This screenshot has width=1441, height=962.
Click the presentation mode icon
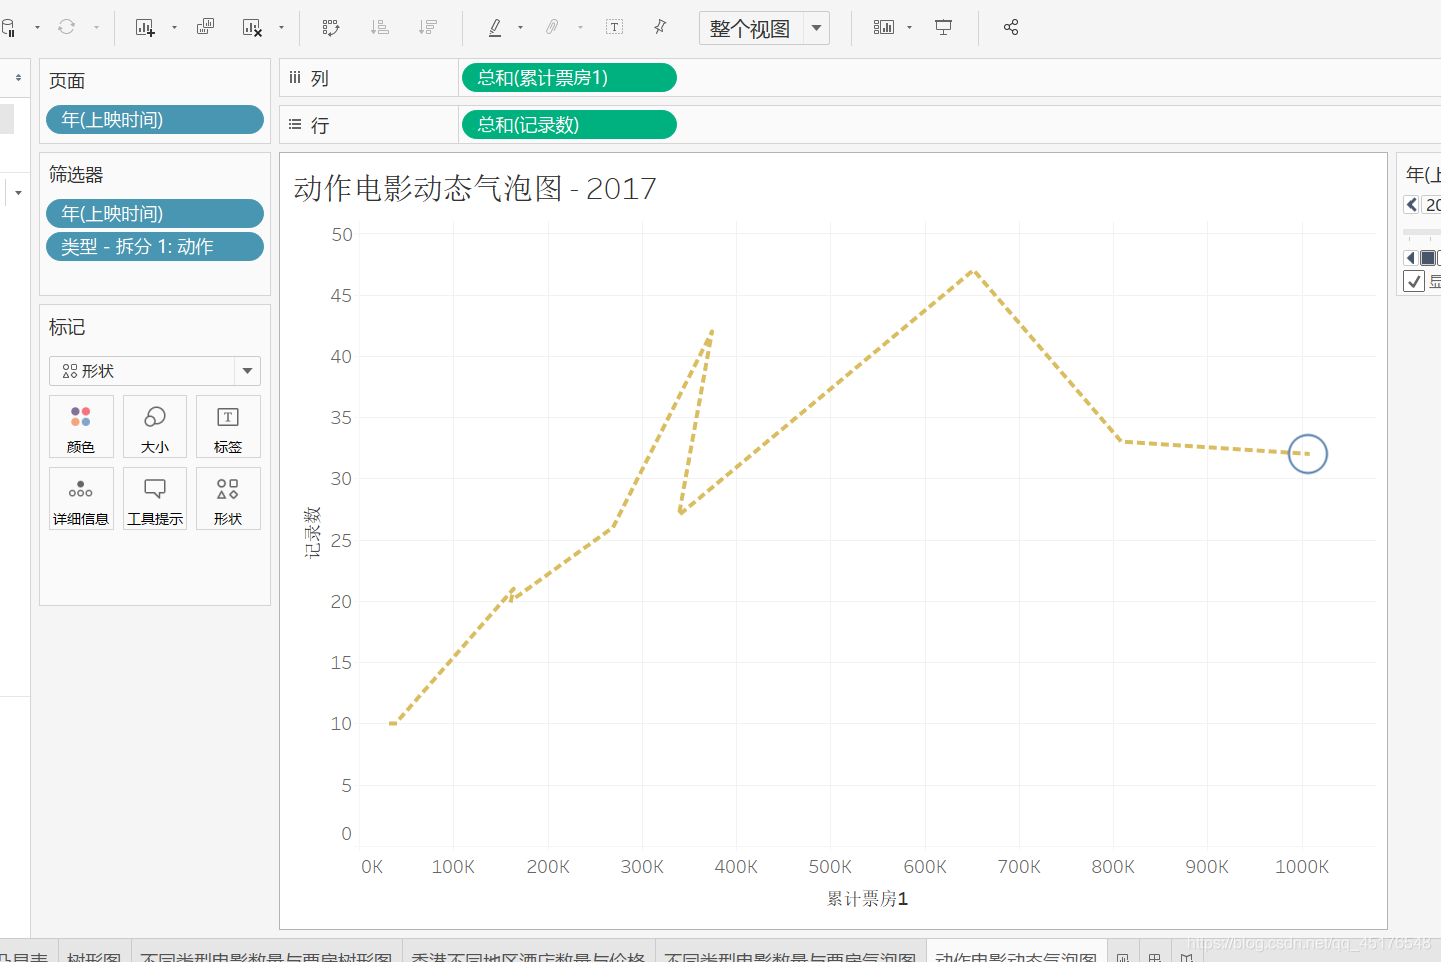pyautogui.click(x=943, y=27)
